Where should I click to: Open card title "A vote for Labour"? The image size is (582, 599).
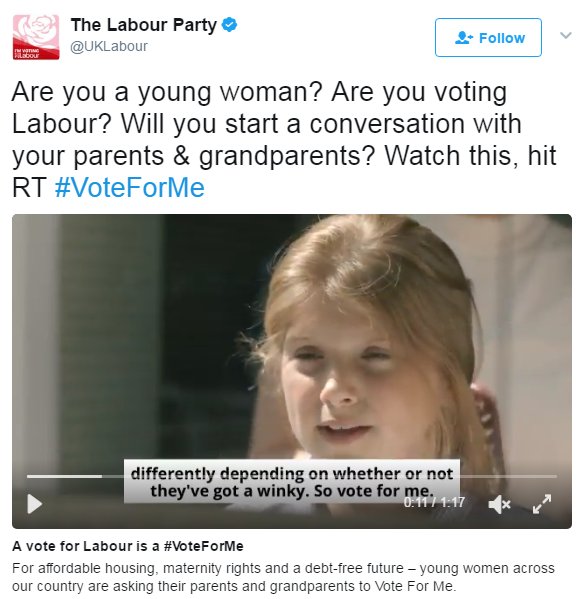(x=128, y=546)
